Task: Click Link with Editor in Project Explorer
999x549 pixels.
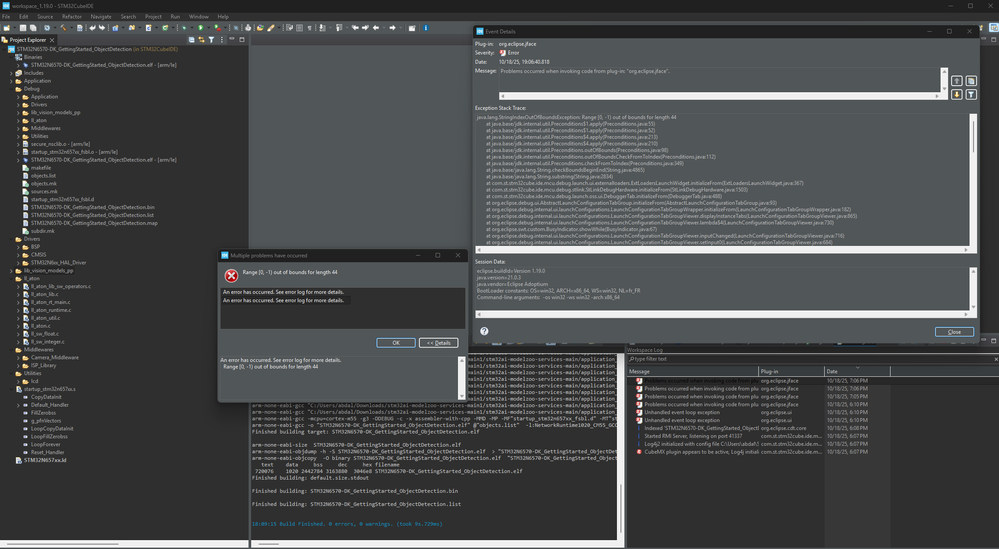Action: tap(201, 39)
